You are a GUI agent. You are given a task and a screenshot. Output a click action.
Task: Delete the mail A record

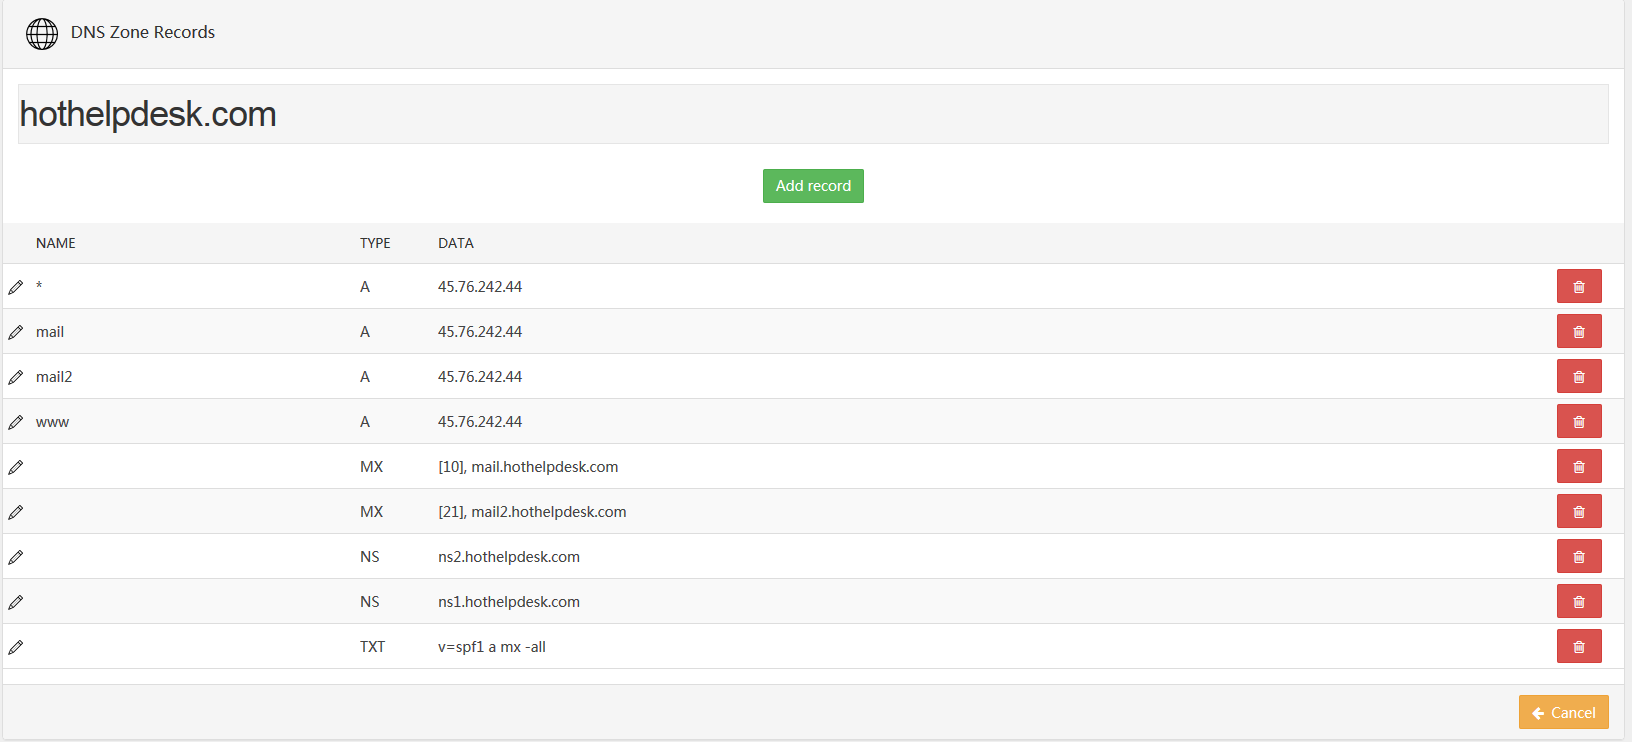[1579, 331]
